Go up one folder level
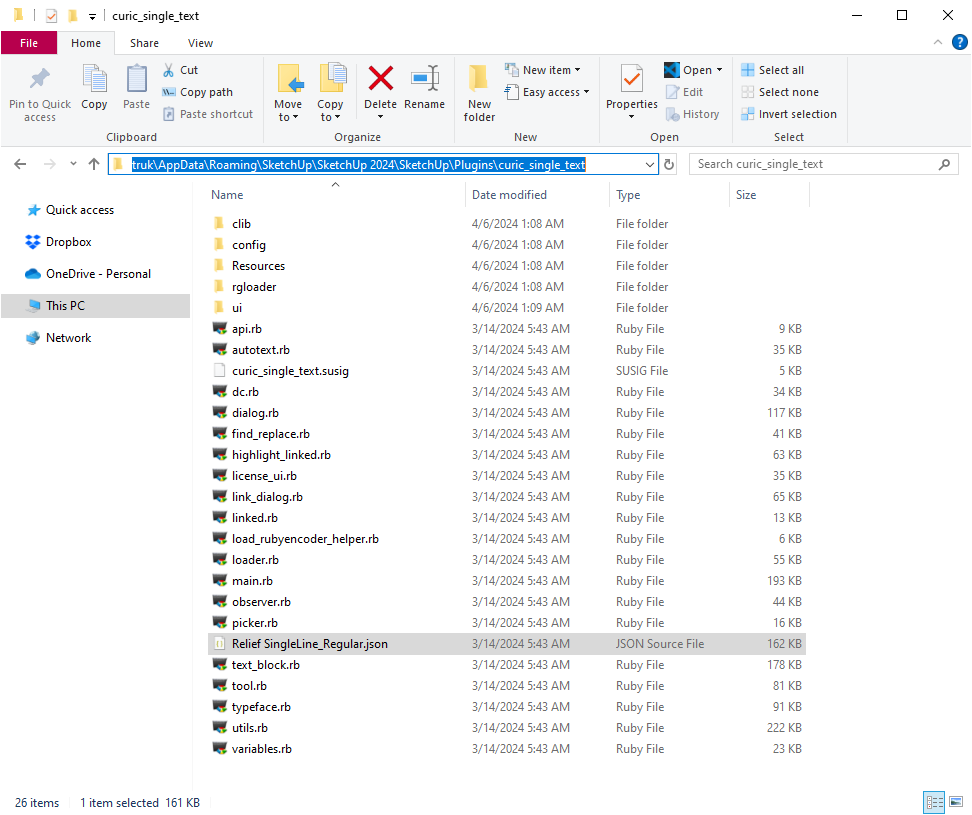972x815 pixels. pos(94,164)
